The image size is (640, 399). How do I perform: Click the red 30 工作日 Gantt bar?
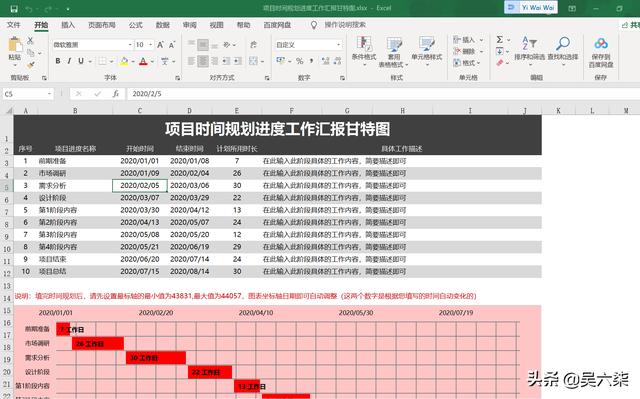156,358
